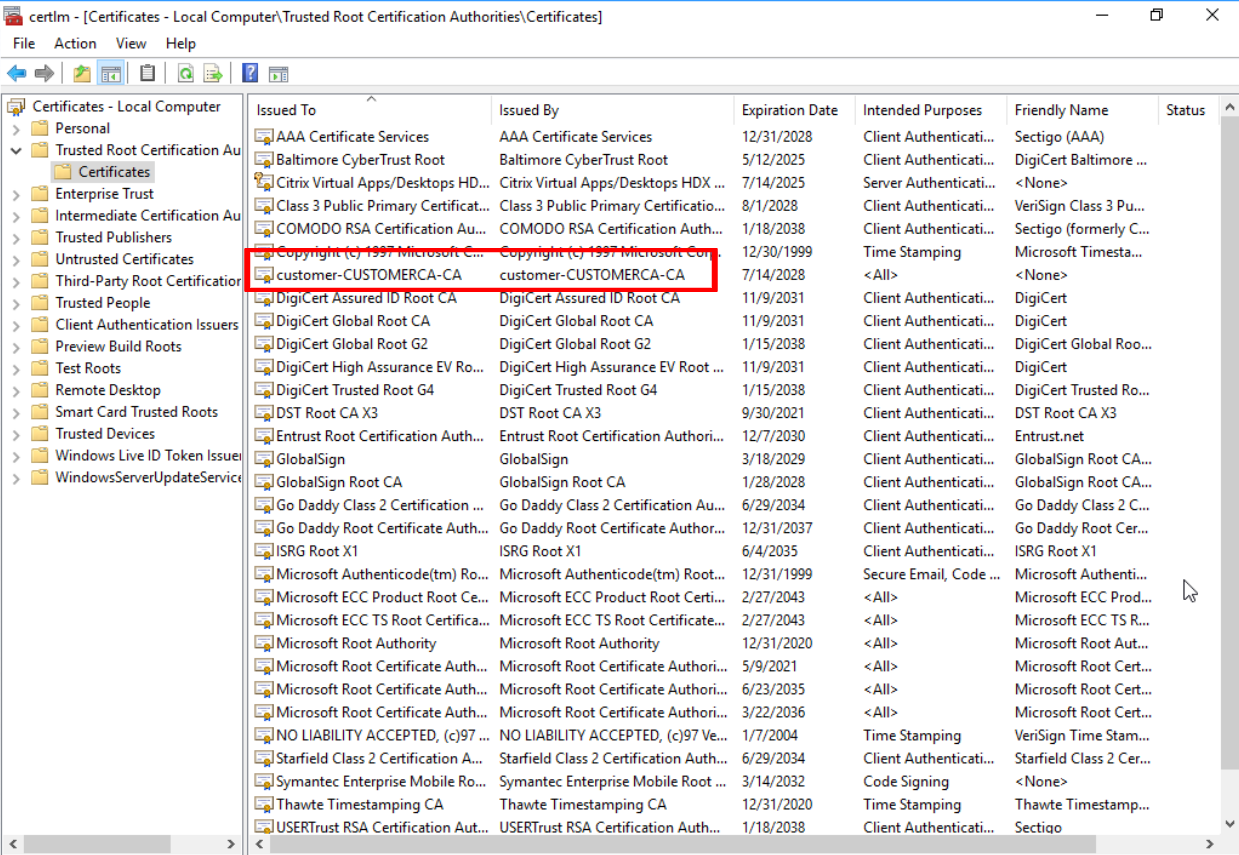Click right arrow of certificate list horizontal scrollbar
The height and width of the screenshot is (855, 1239).
pyautogui.click(x=1211, y=844)
